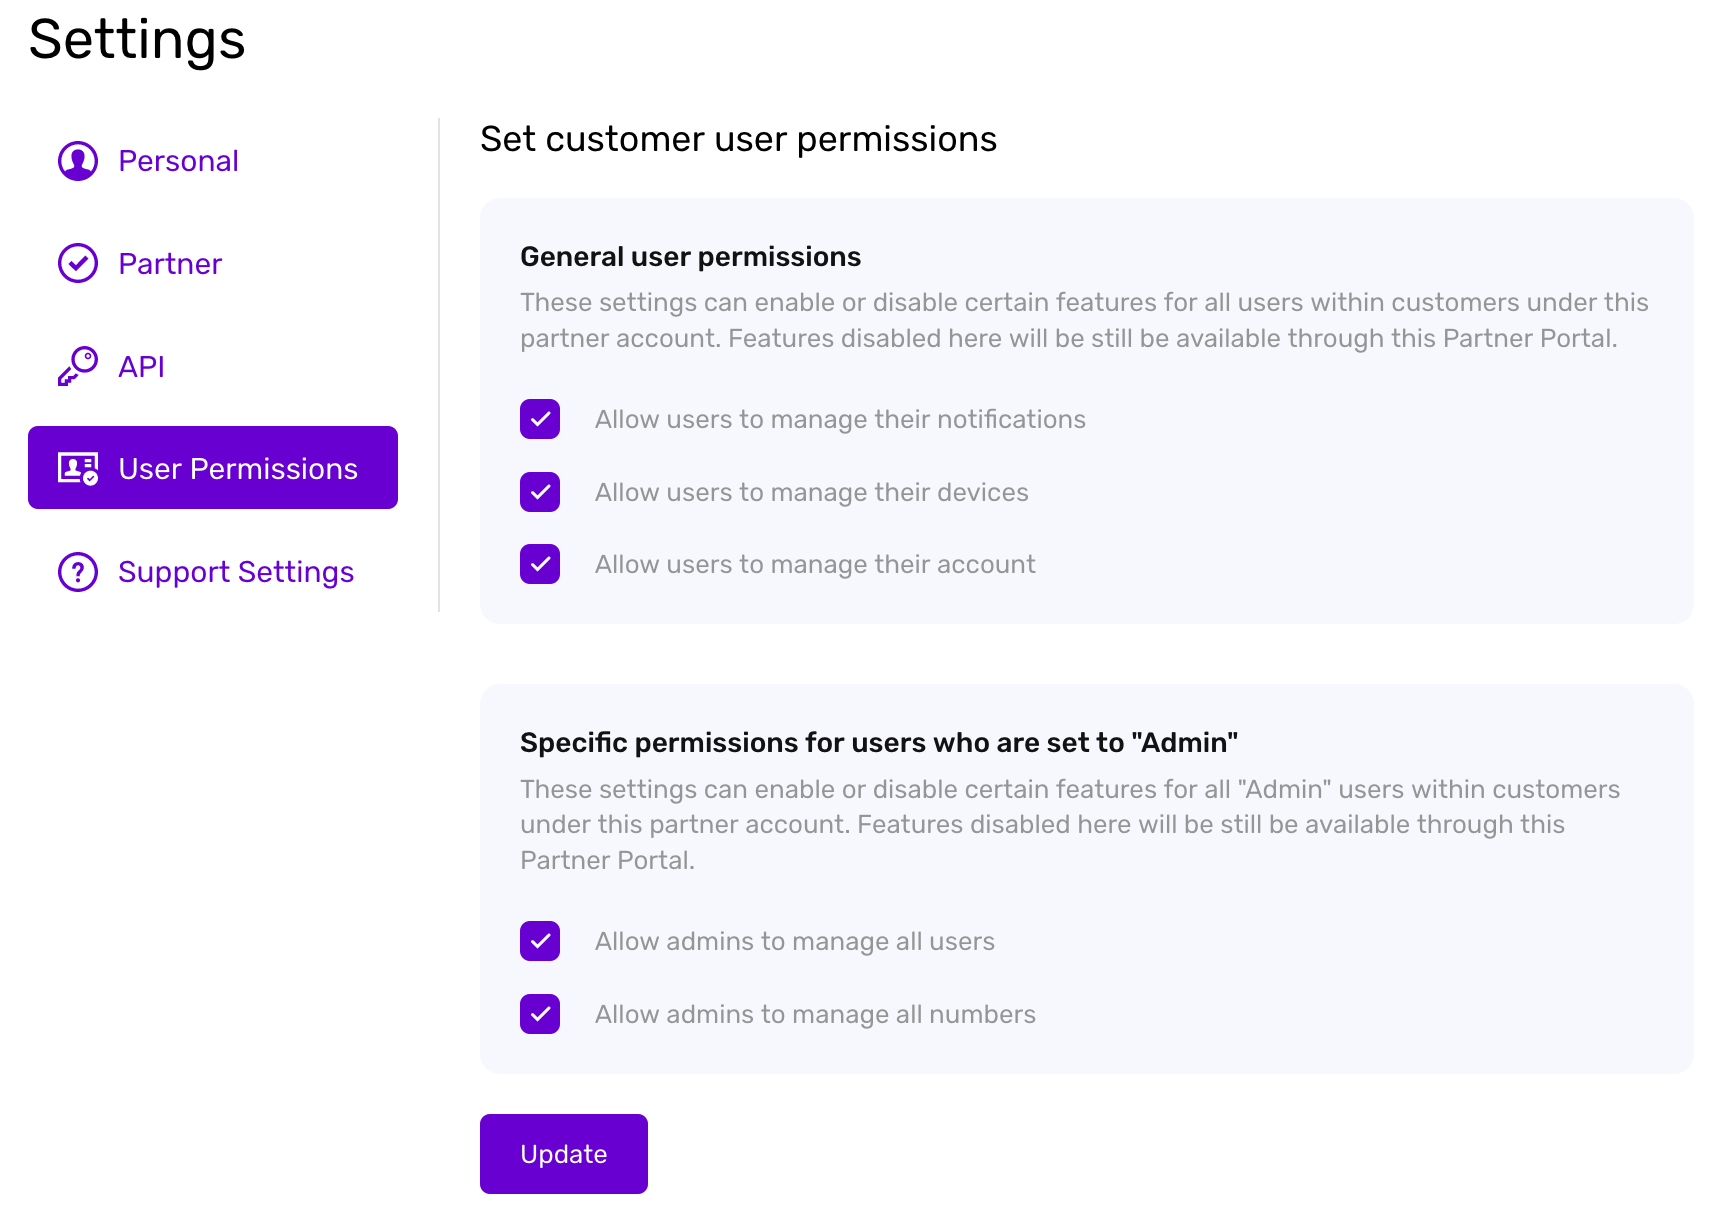Click the 'Allow admins to manage all numbers' text
This screenshot has height=1222, width=1718.
tap(815, 1014)
